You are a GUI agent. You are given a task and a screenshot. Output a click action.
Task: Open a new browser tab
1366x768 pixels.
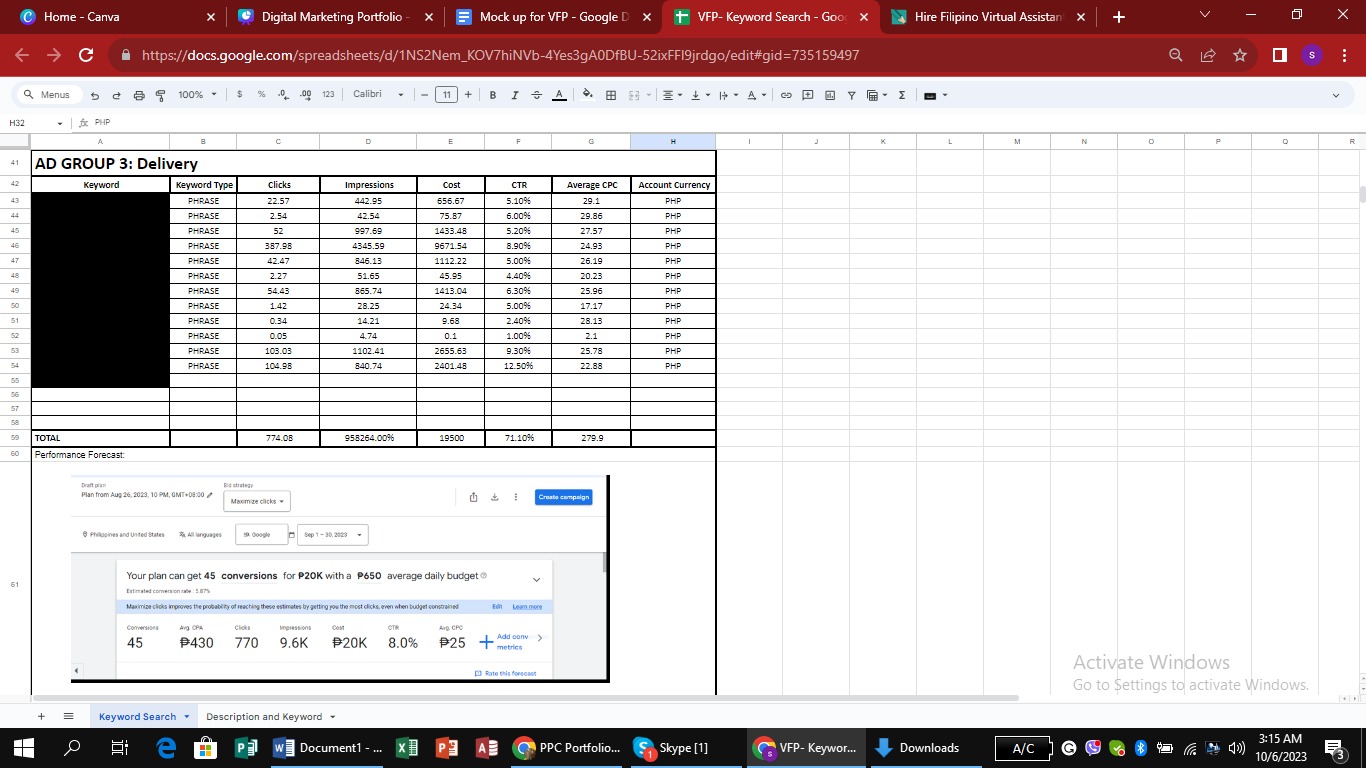pyautogui.click(x=1119, y=17)
